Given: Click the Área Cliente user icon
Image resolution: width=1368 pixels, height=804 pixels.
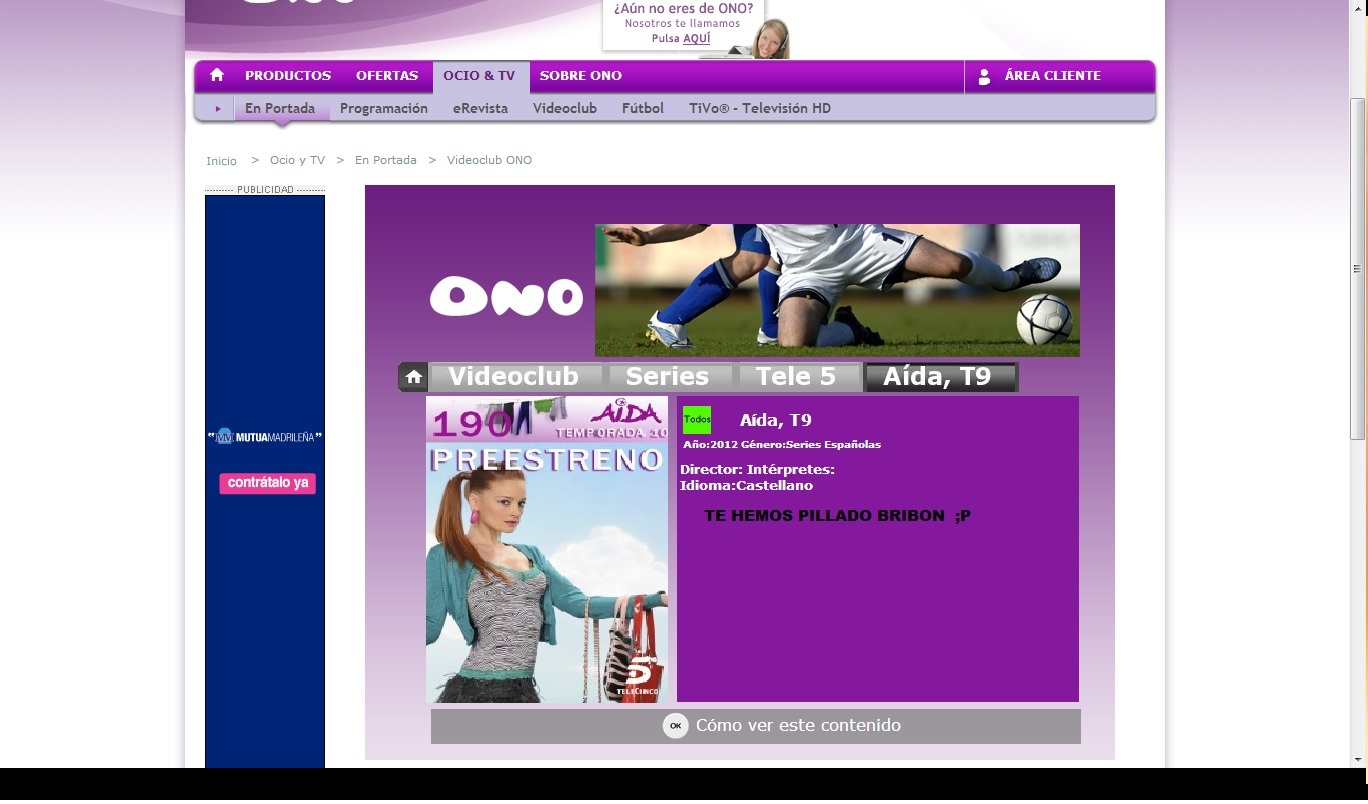Looking at the screenshot, I should 984,76.
